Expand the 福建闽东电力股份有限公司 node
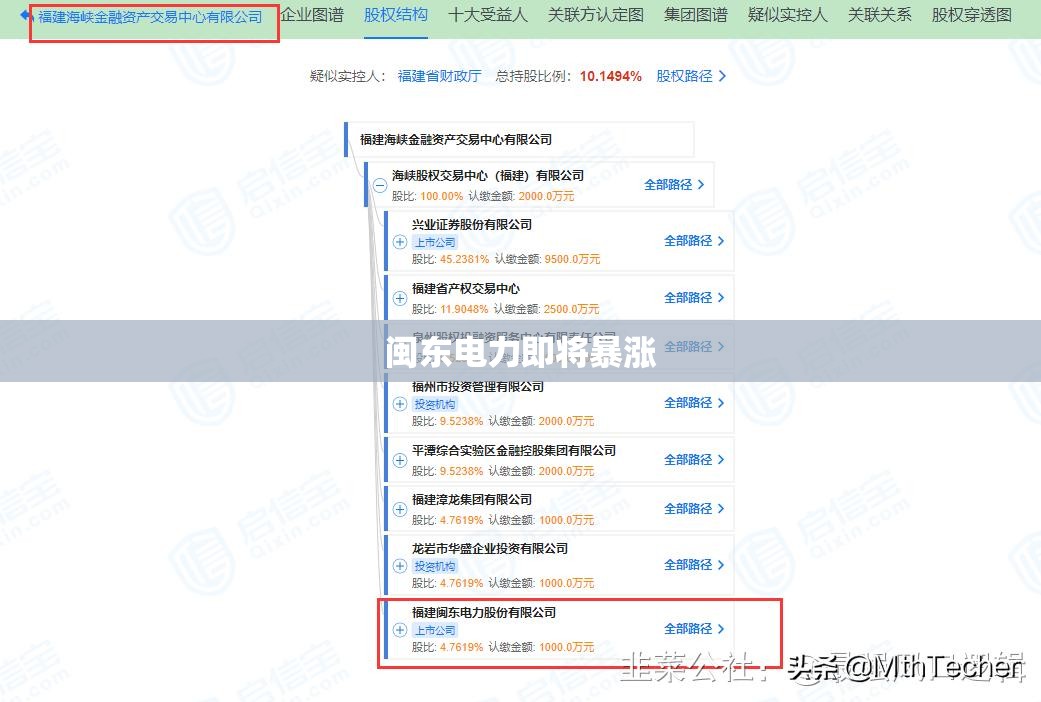Screen dimensions: 1041x702 click(400, 630)
